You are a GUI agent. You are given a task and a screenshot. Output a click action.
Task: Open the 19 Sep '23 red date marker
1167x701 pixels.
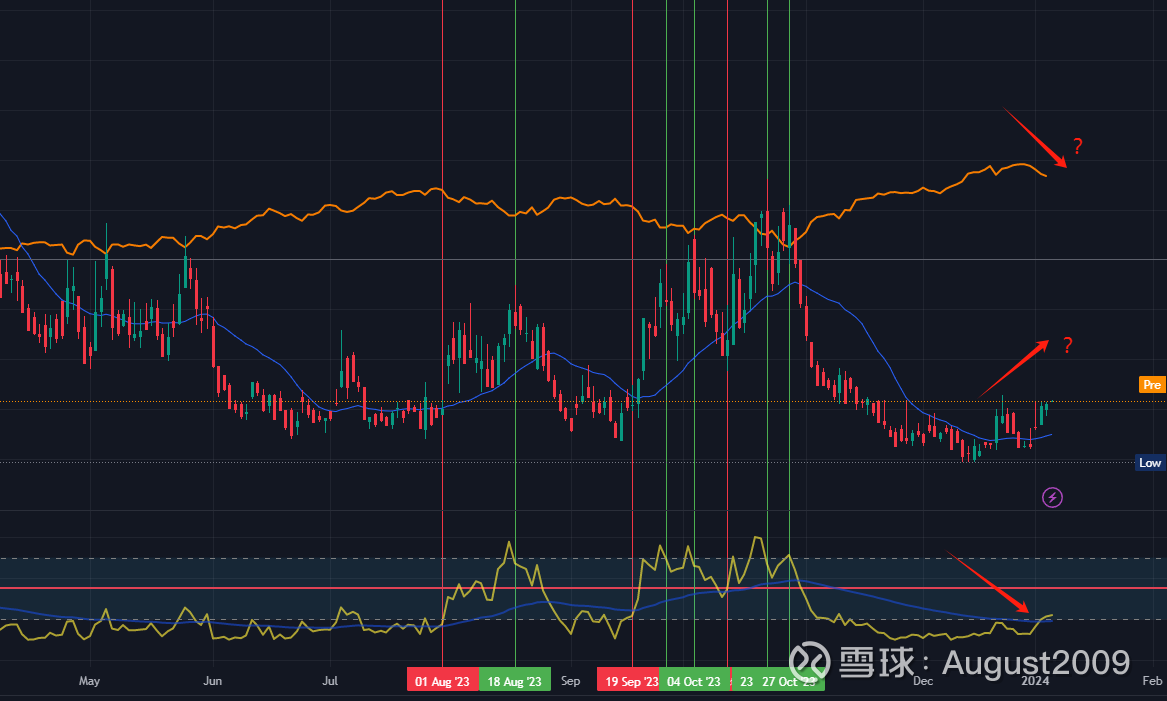point(630,680)
